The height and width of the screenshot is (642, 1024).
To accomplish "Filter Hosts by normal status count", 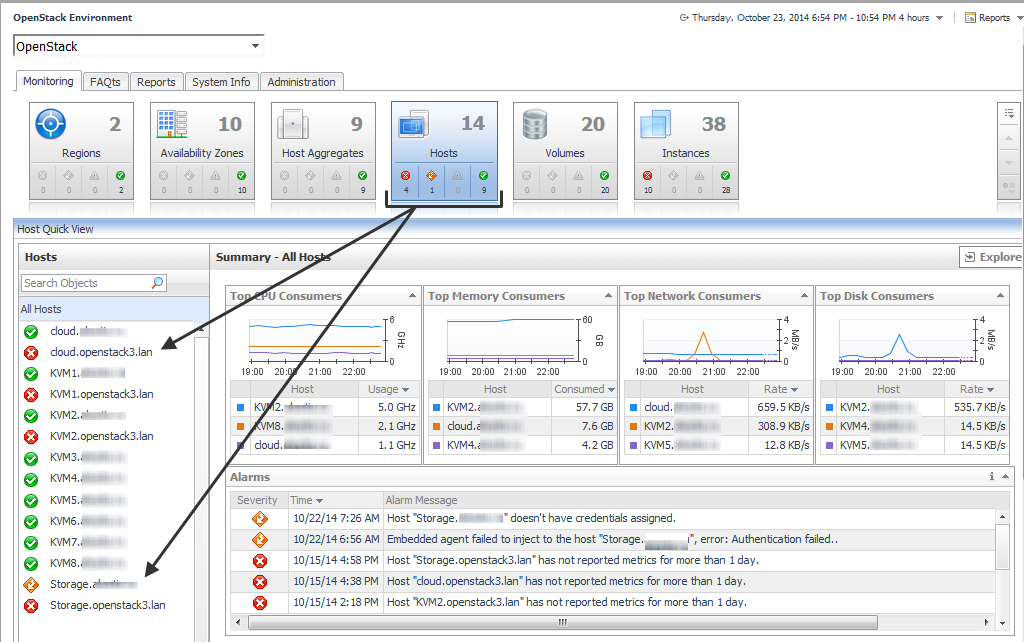I will tap(483, 181).
